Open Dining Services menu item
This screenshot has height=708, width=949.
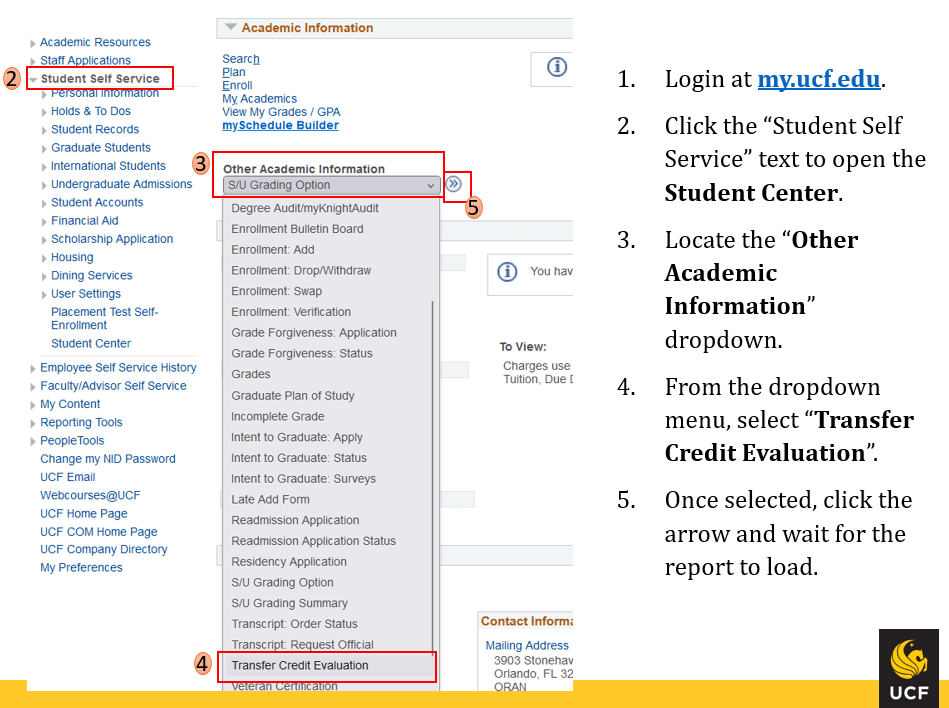tap(91, 275)
